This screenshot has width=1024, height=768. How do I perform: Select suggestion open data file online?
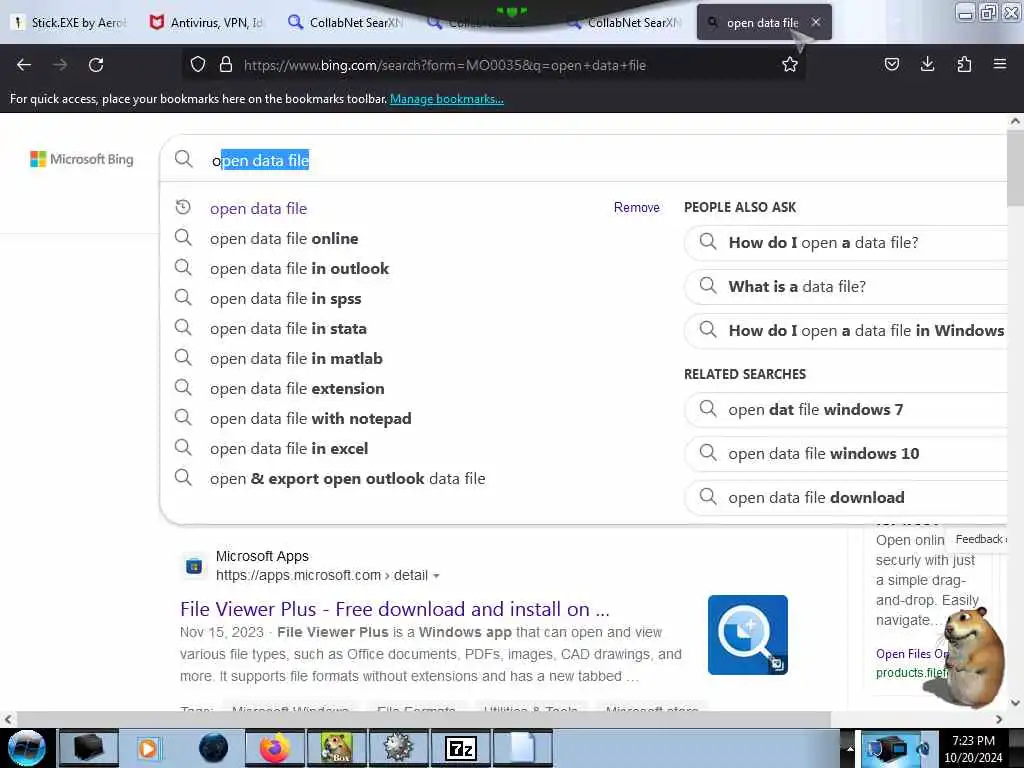(284, 238)
